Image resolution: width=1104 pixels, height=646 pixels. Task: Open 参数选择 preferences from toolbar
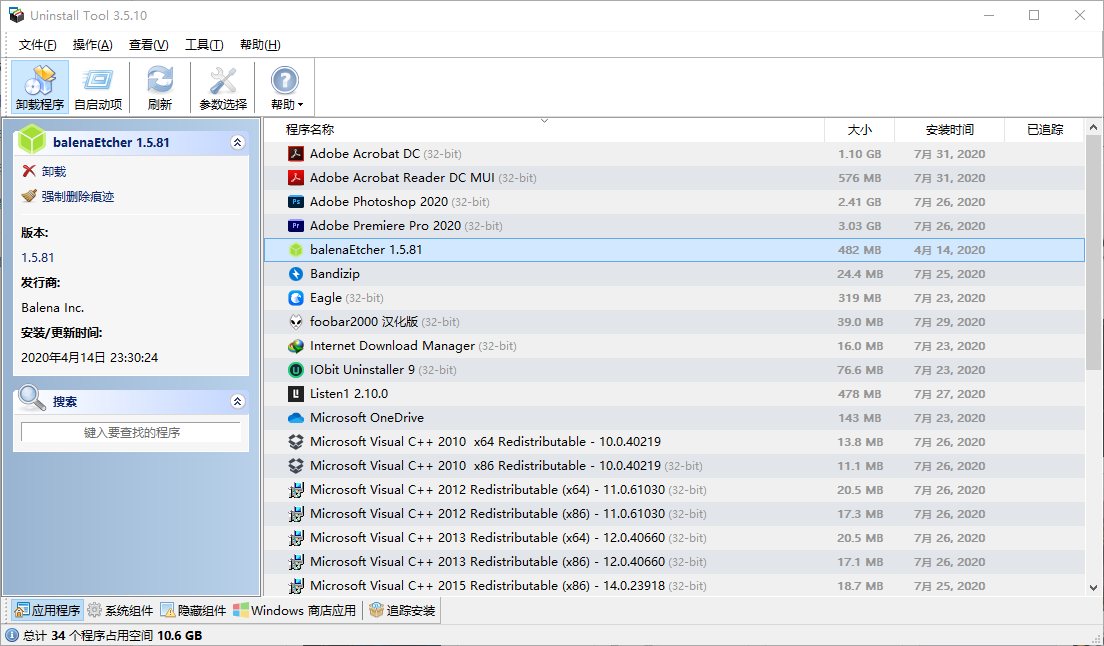tap(222, 87)
